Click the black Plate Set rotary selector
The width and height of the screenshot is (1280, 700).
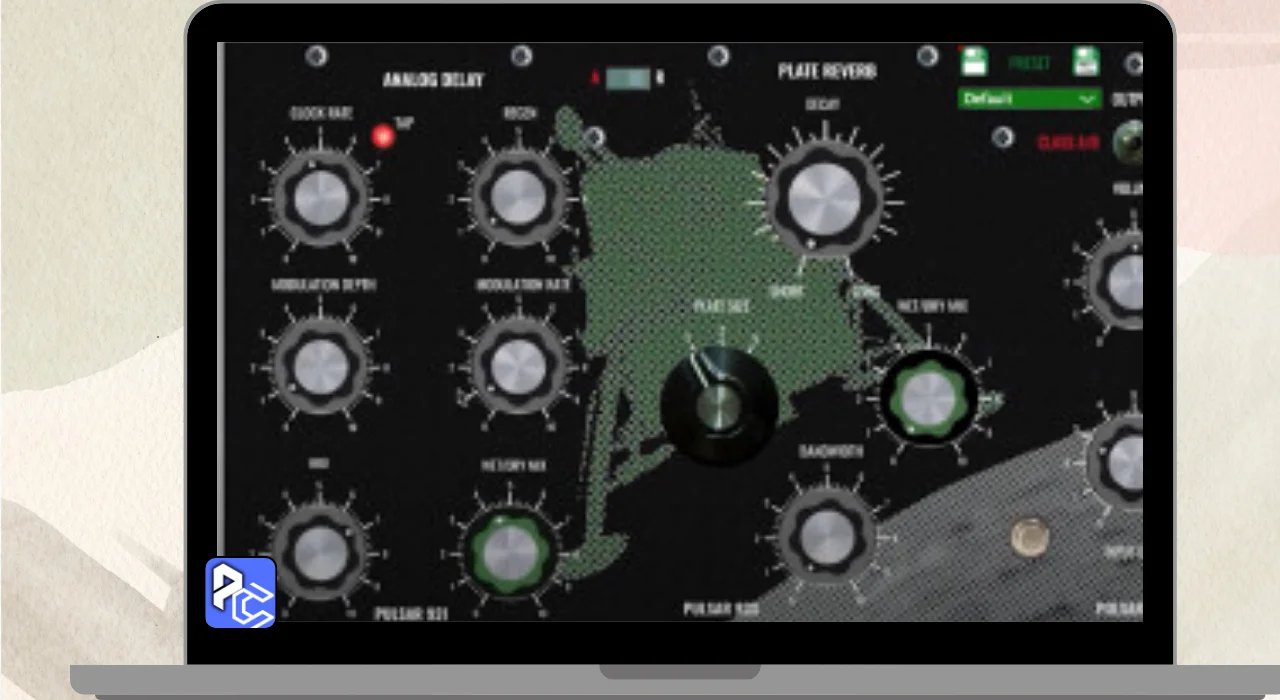[x=719, y=406]
